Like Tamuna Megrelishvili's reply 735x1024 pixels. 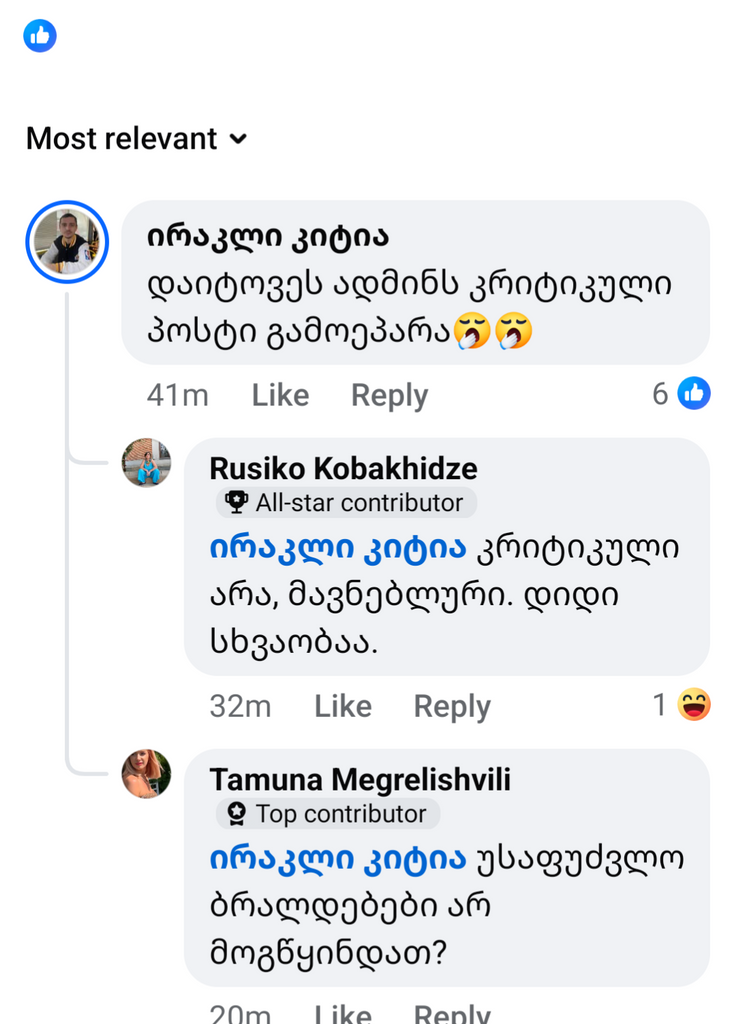[343, 1013]
